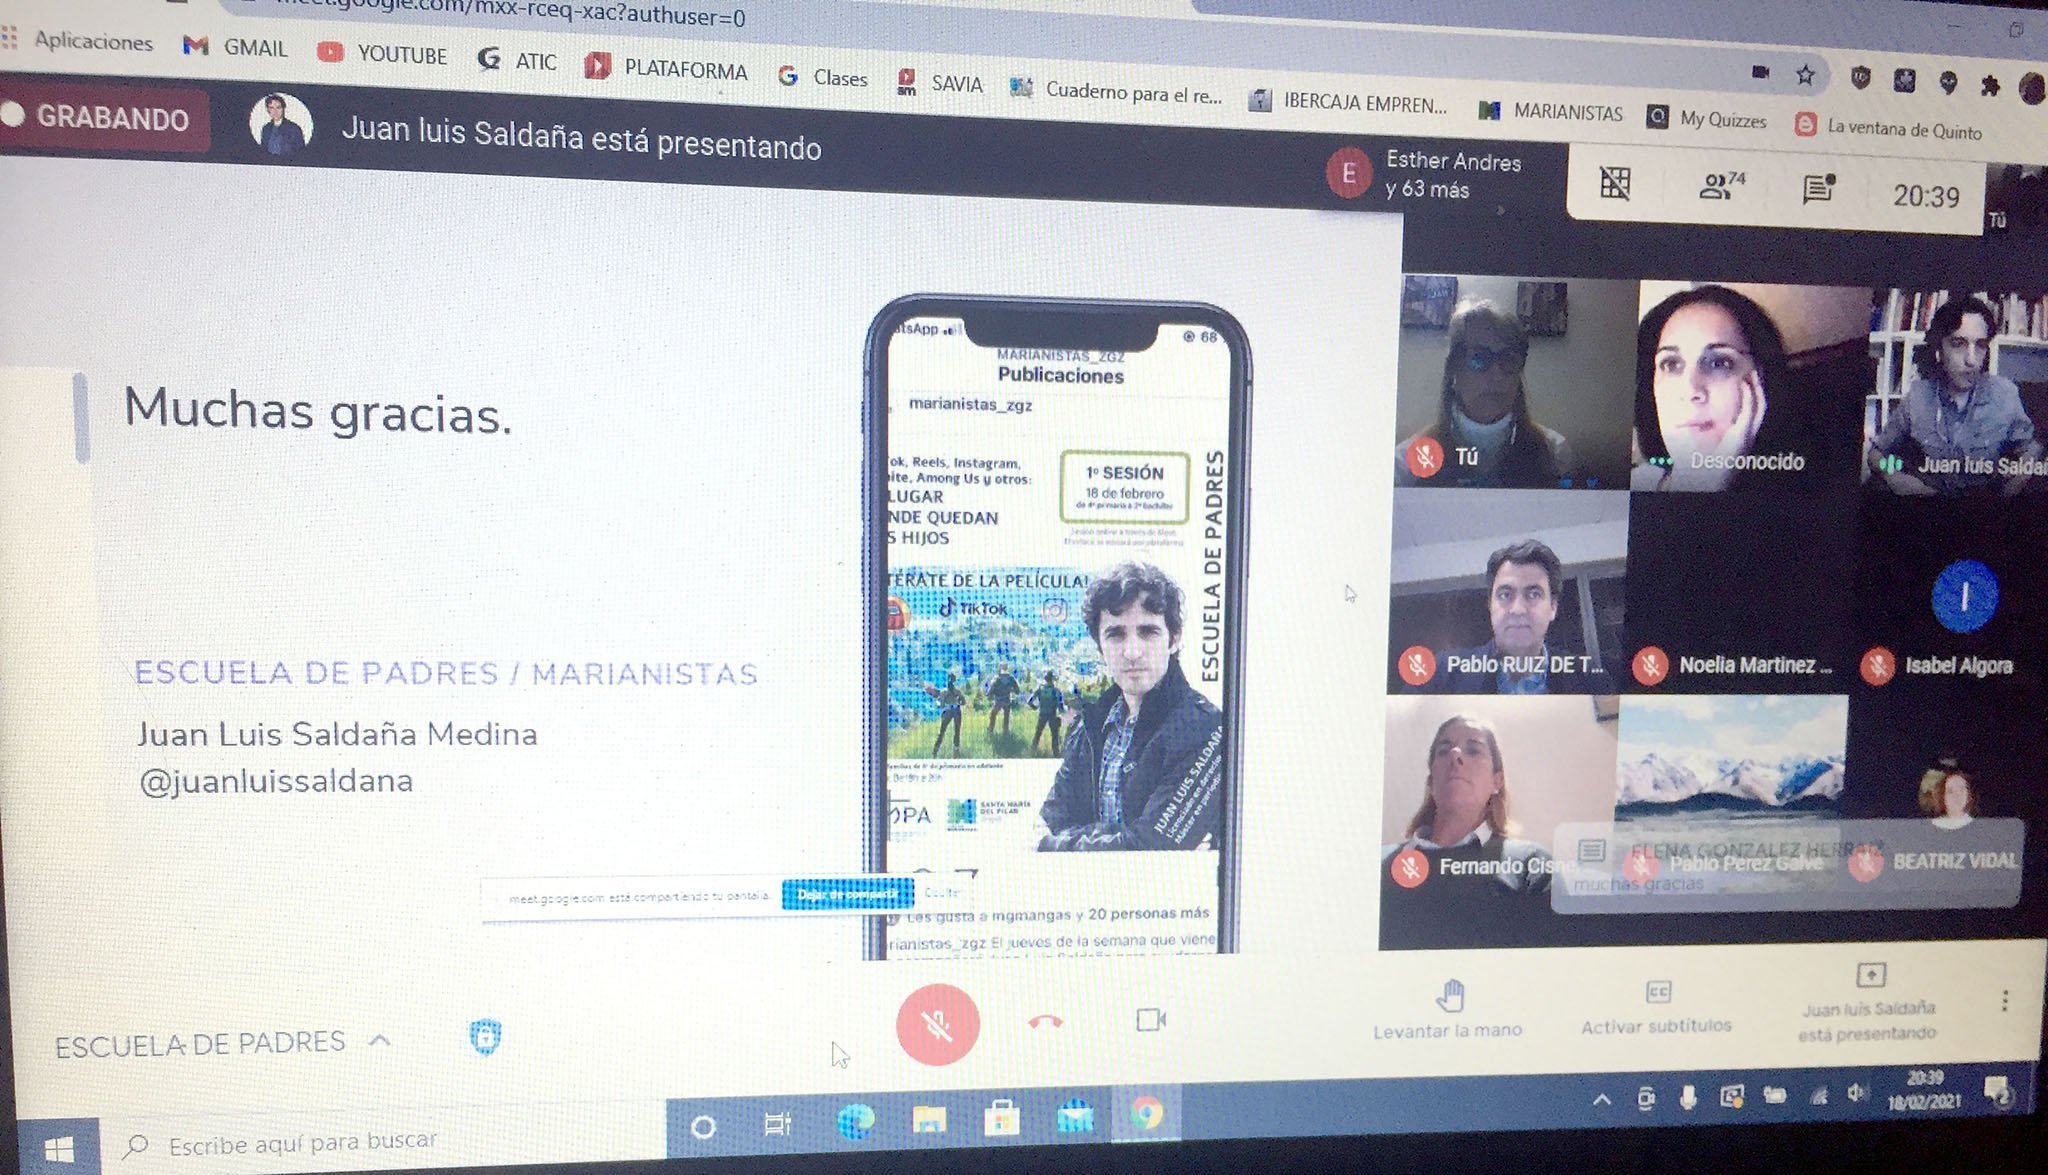Viewport: 2048px width, 1175px height.
Task: Open the Chrome extensions puzzle icon
Action: (1989, 86)
